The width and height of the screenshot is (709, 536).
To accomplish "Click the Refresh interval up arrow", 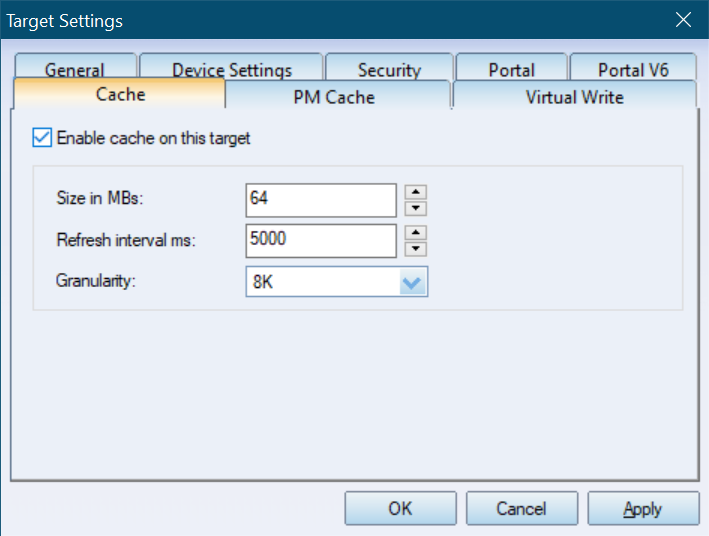I will click(416, 233).
